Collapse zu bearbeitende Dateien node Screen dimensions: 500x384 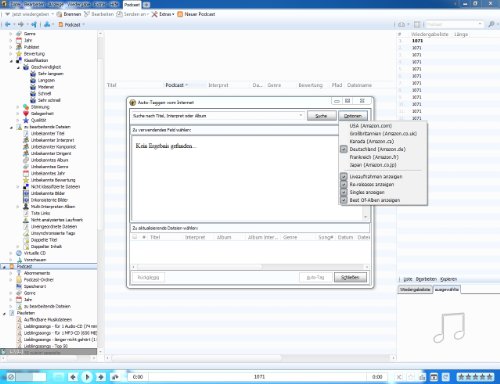[11, 127]
